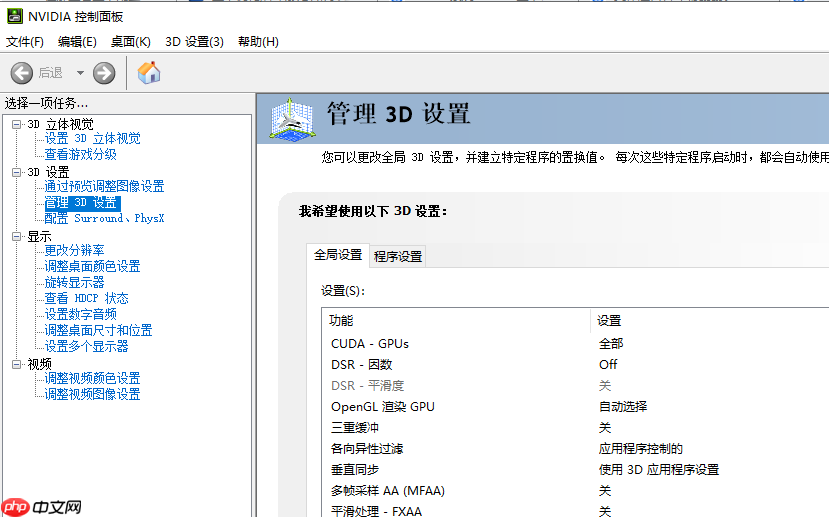
Task: Collapse the 显示 tree node
Action: pyautogui.click(x=16, y=236)
